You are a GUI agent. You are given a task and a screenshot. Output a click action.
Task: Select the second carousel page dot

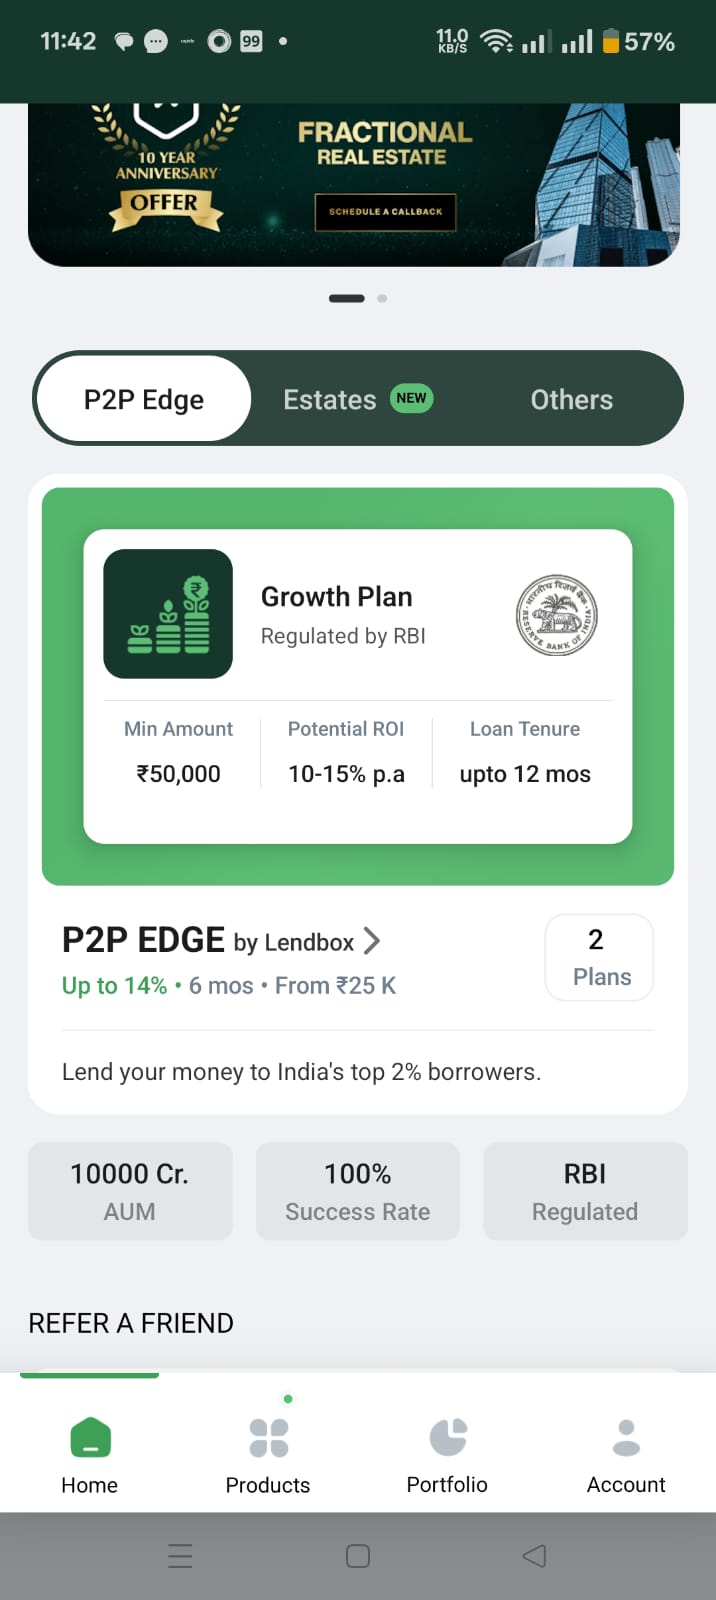382,298
